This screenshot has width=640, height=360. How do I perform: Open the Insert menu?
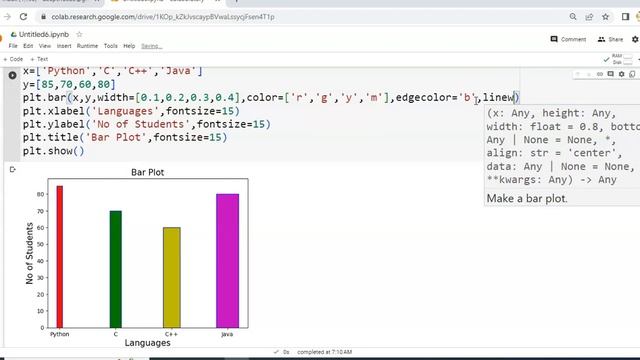[64, 46]
